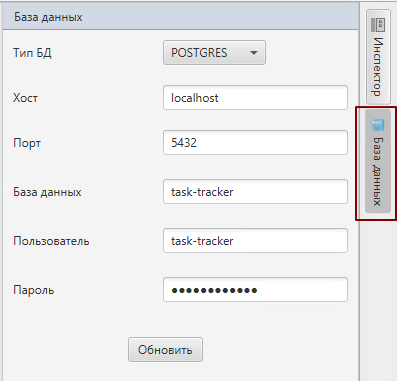Viewport: 397px width, 381px height.
Task: Click the Пароль password field
Action: tap(255, 290)
